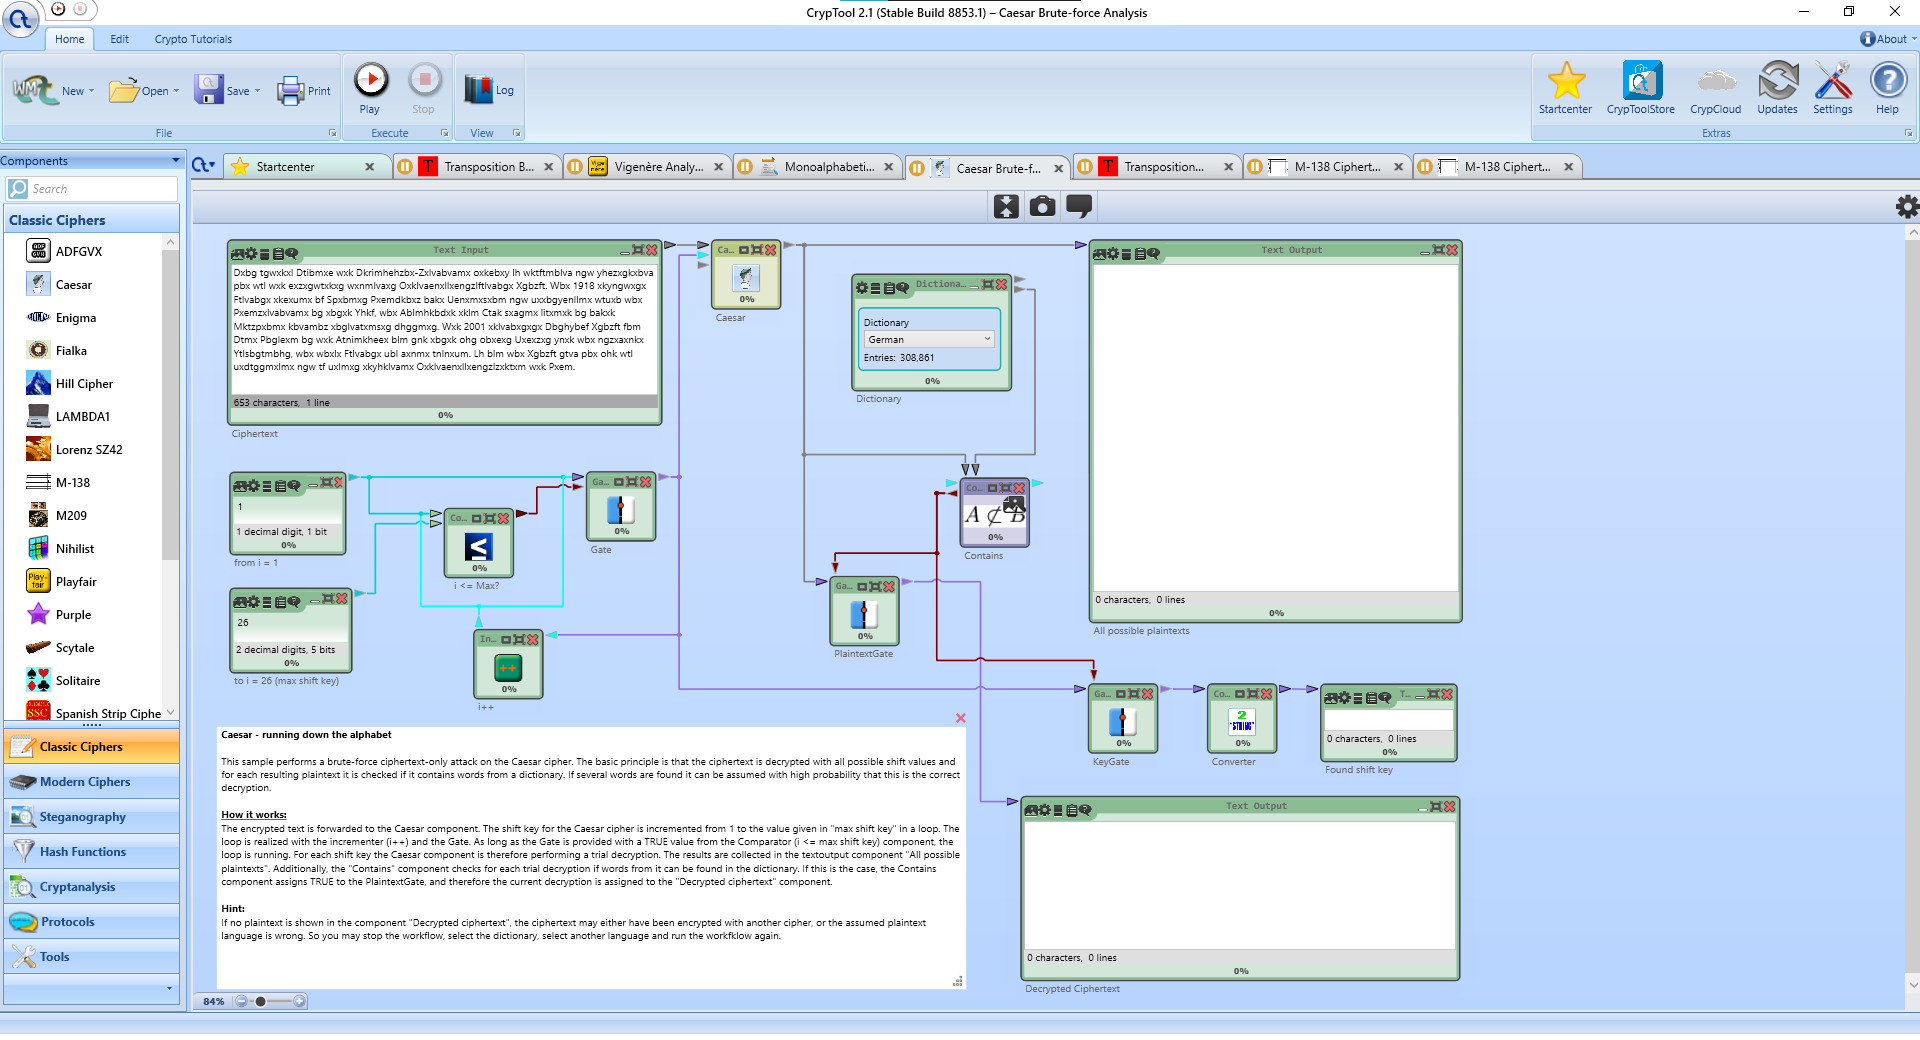The width and height of the screenshot is (1920, 1040).
Task: Toggle pause on Vigenère Analy... tab
Action: coord(575,167)
